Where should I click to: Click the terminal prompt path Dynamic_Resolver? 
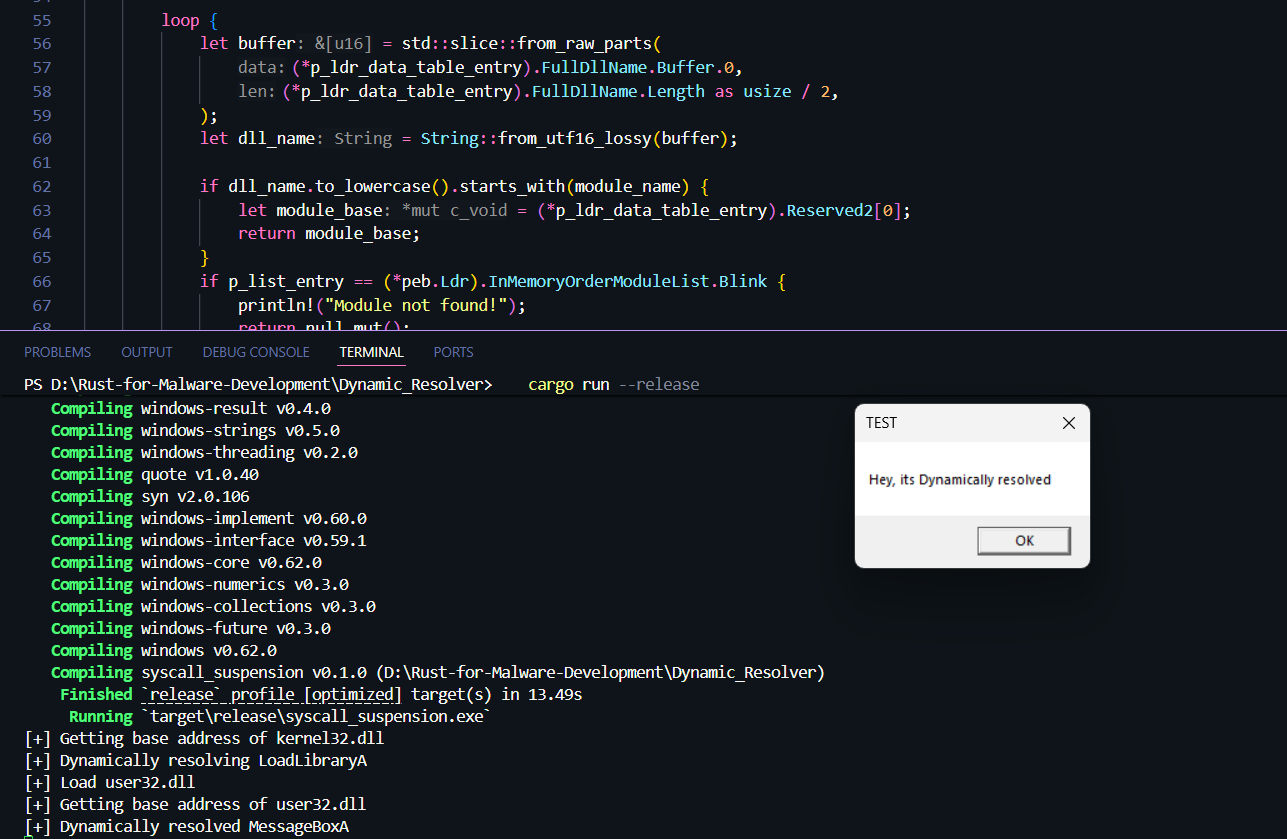(411, 385)
